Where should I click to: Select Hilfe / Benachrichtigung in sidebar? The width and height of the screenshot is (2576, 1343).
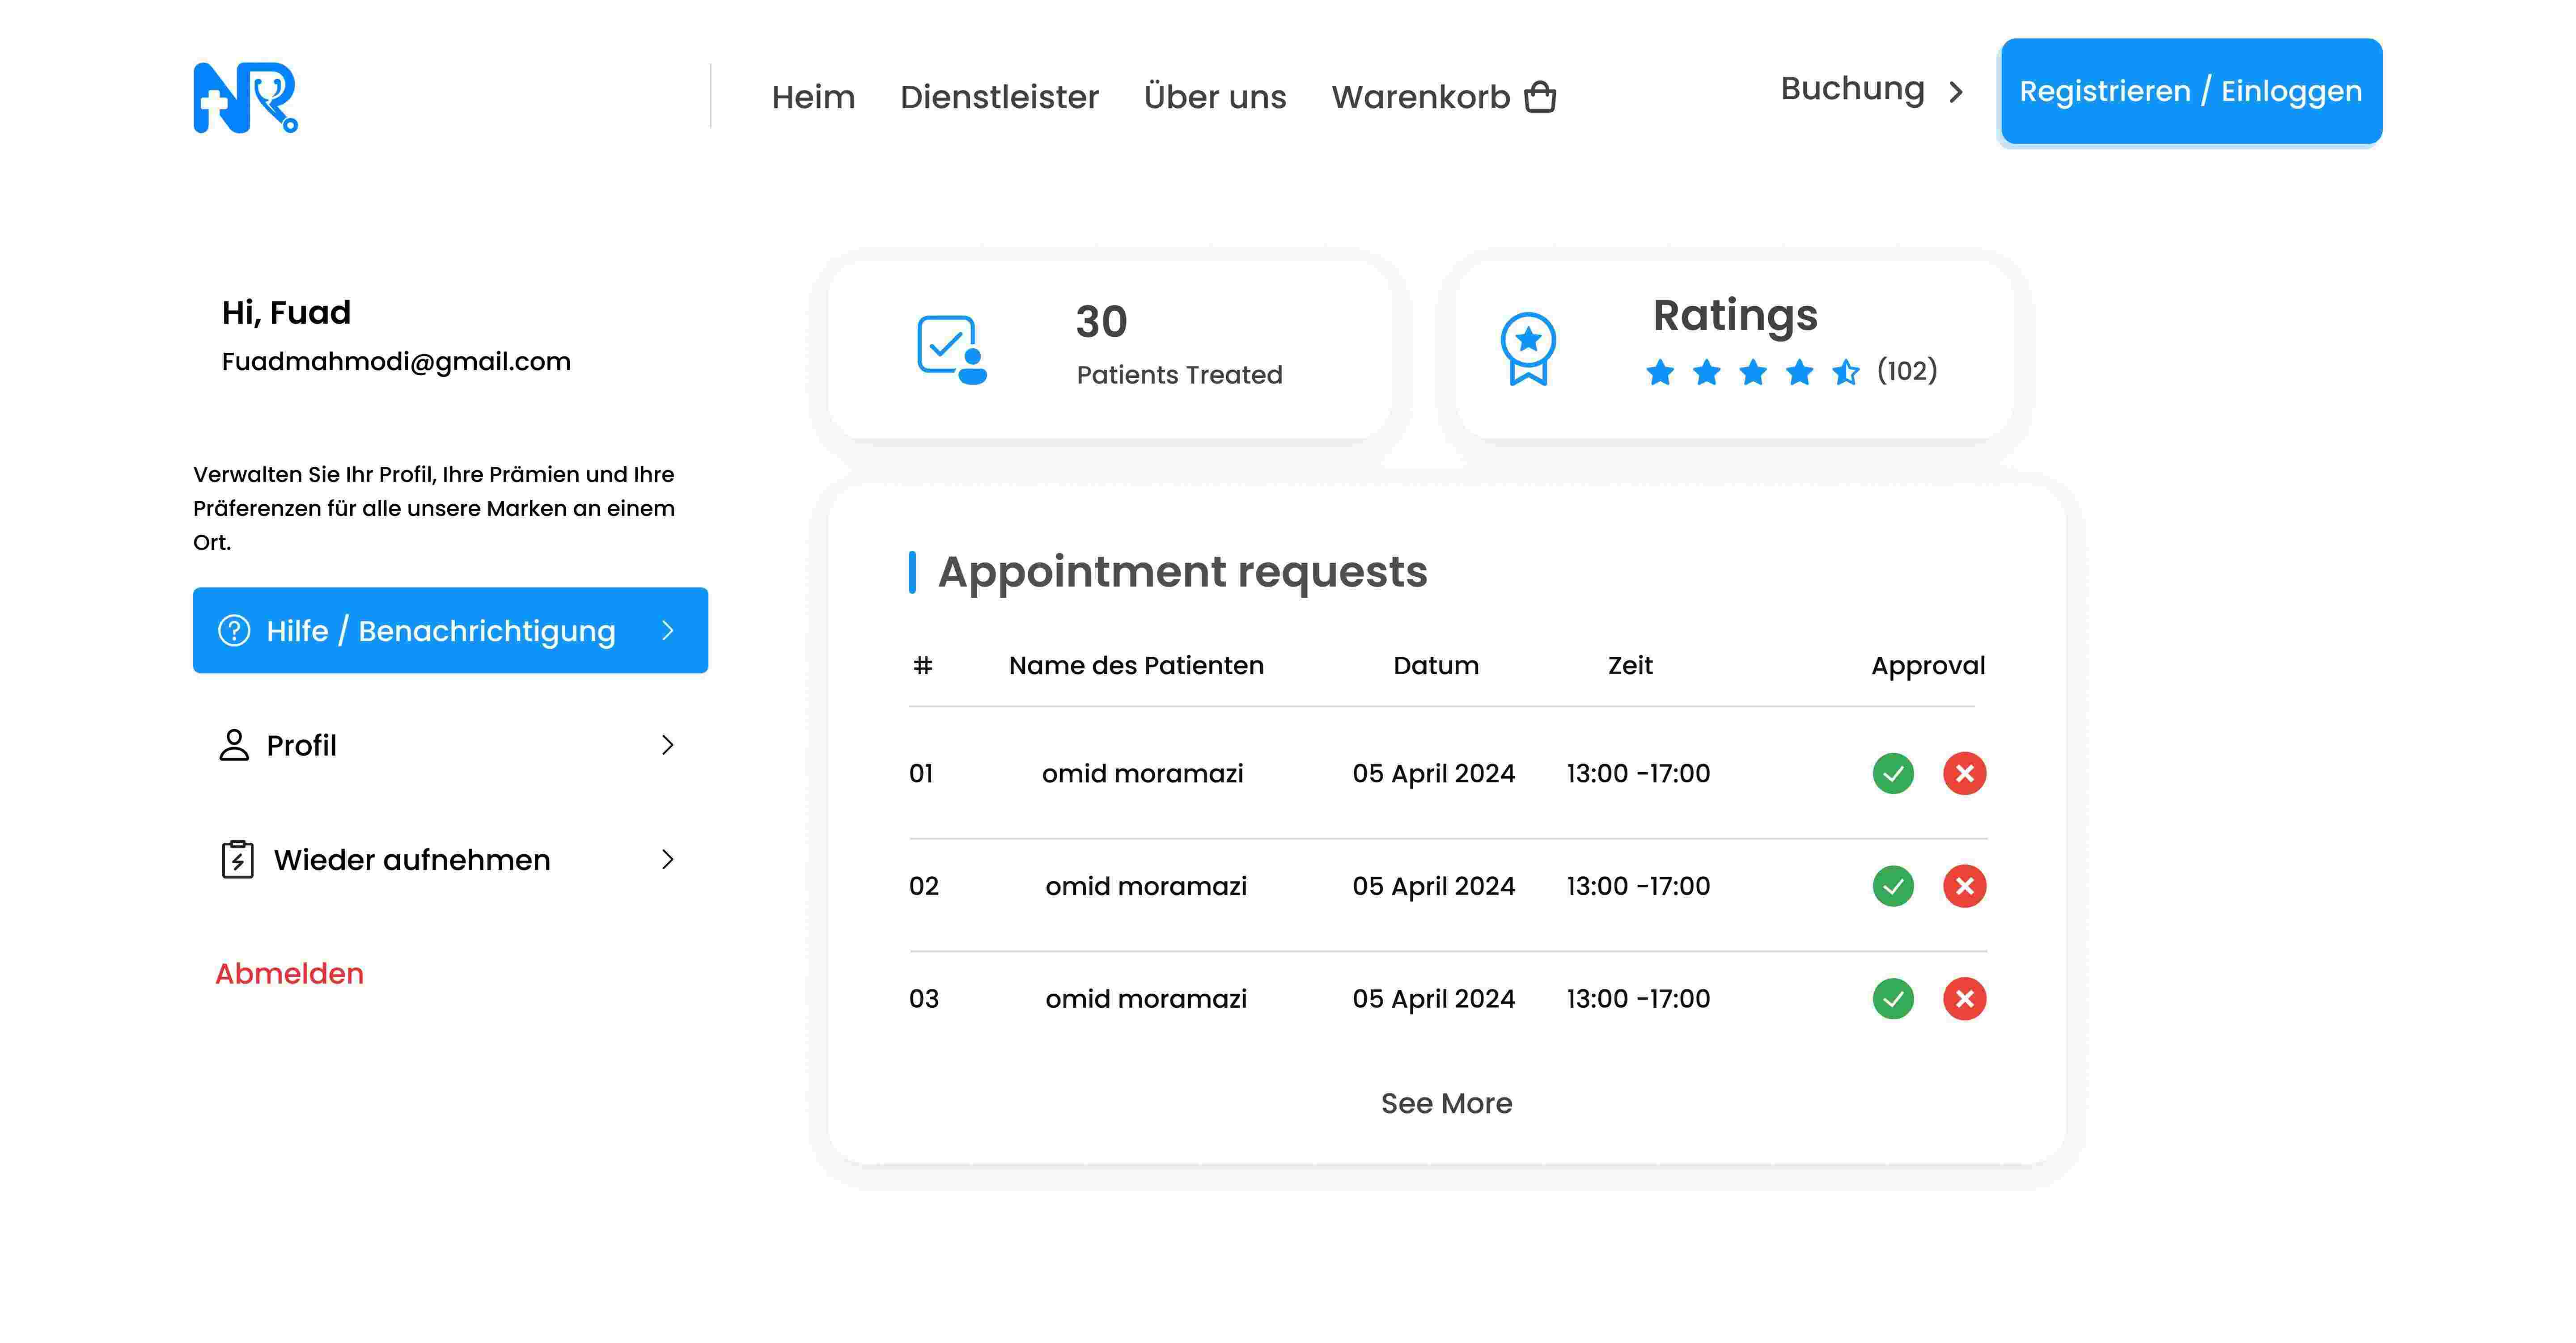point(450,631)
